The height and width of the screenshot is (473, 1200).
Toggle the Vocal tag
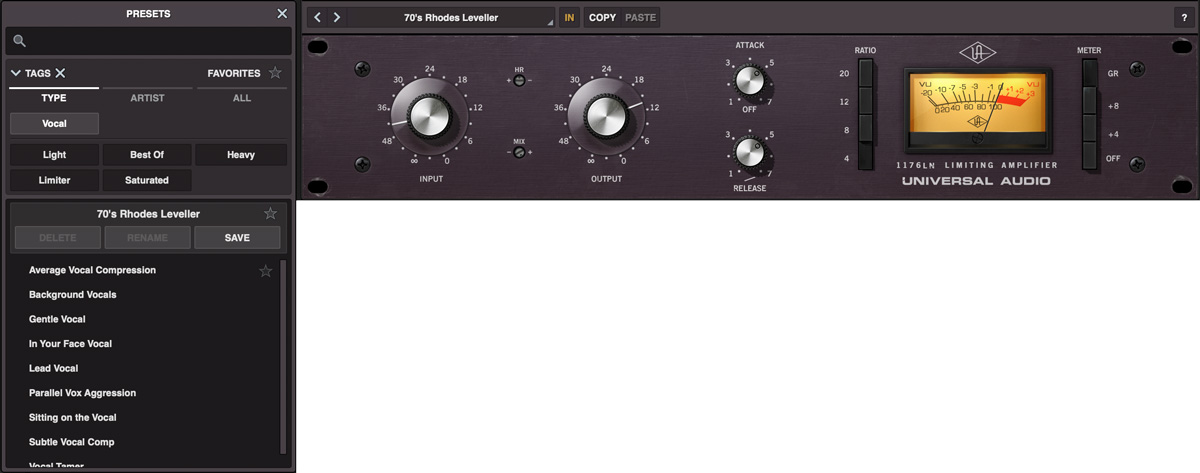pos(54,123)
